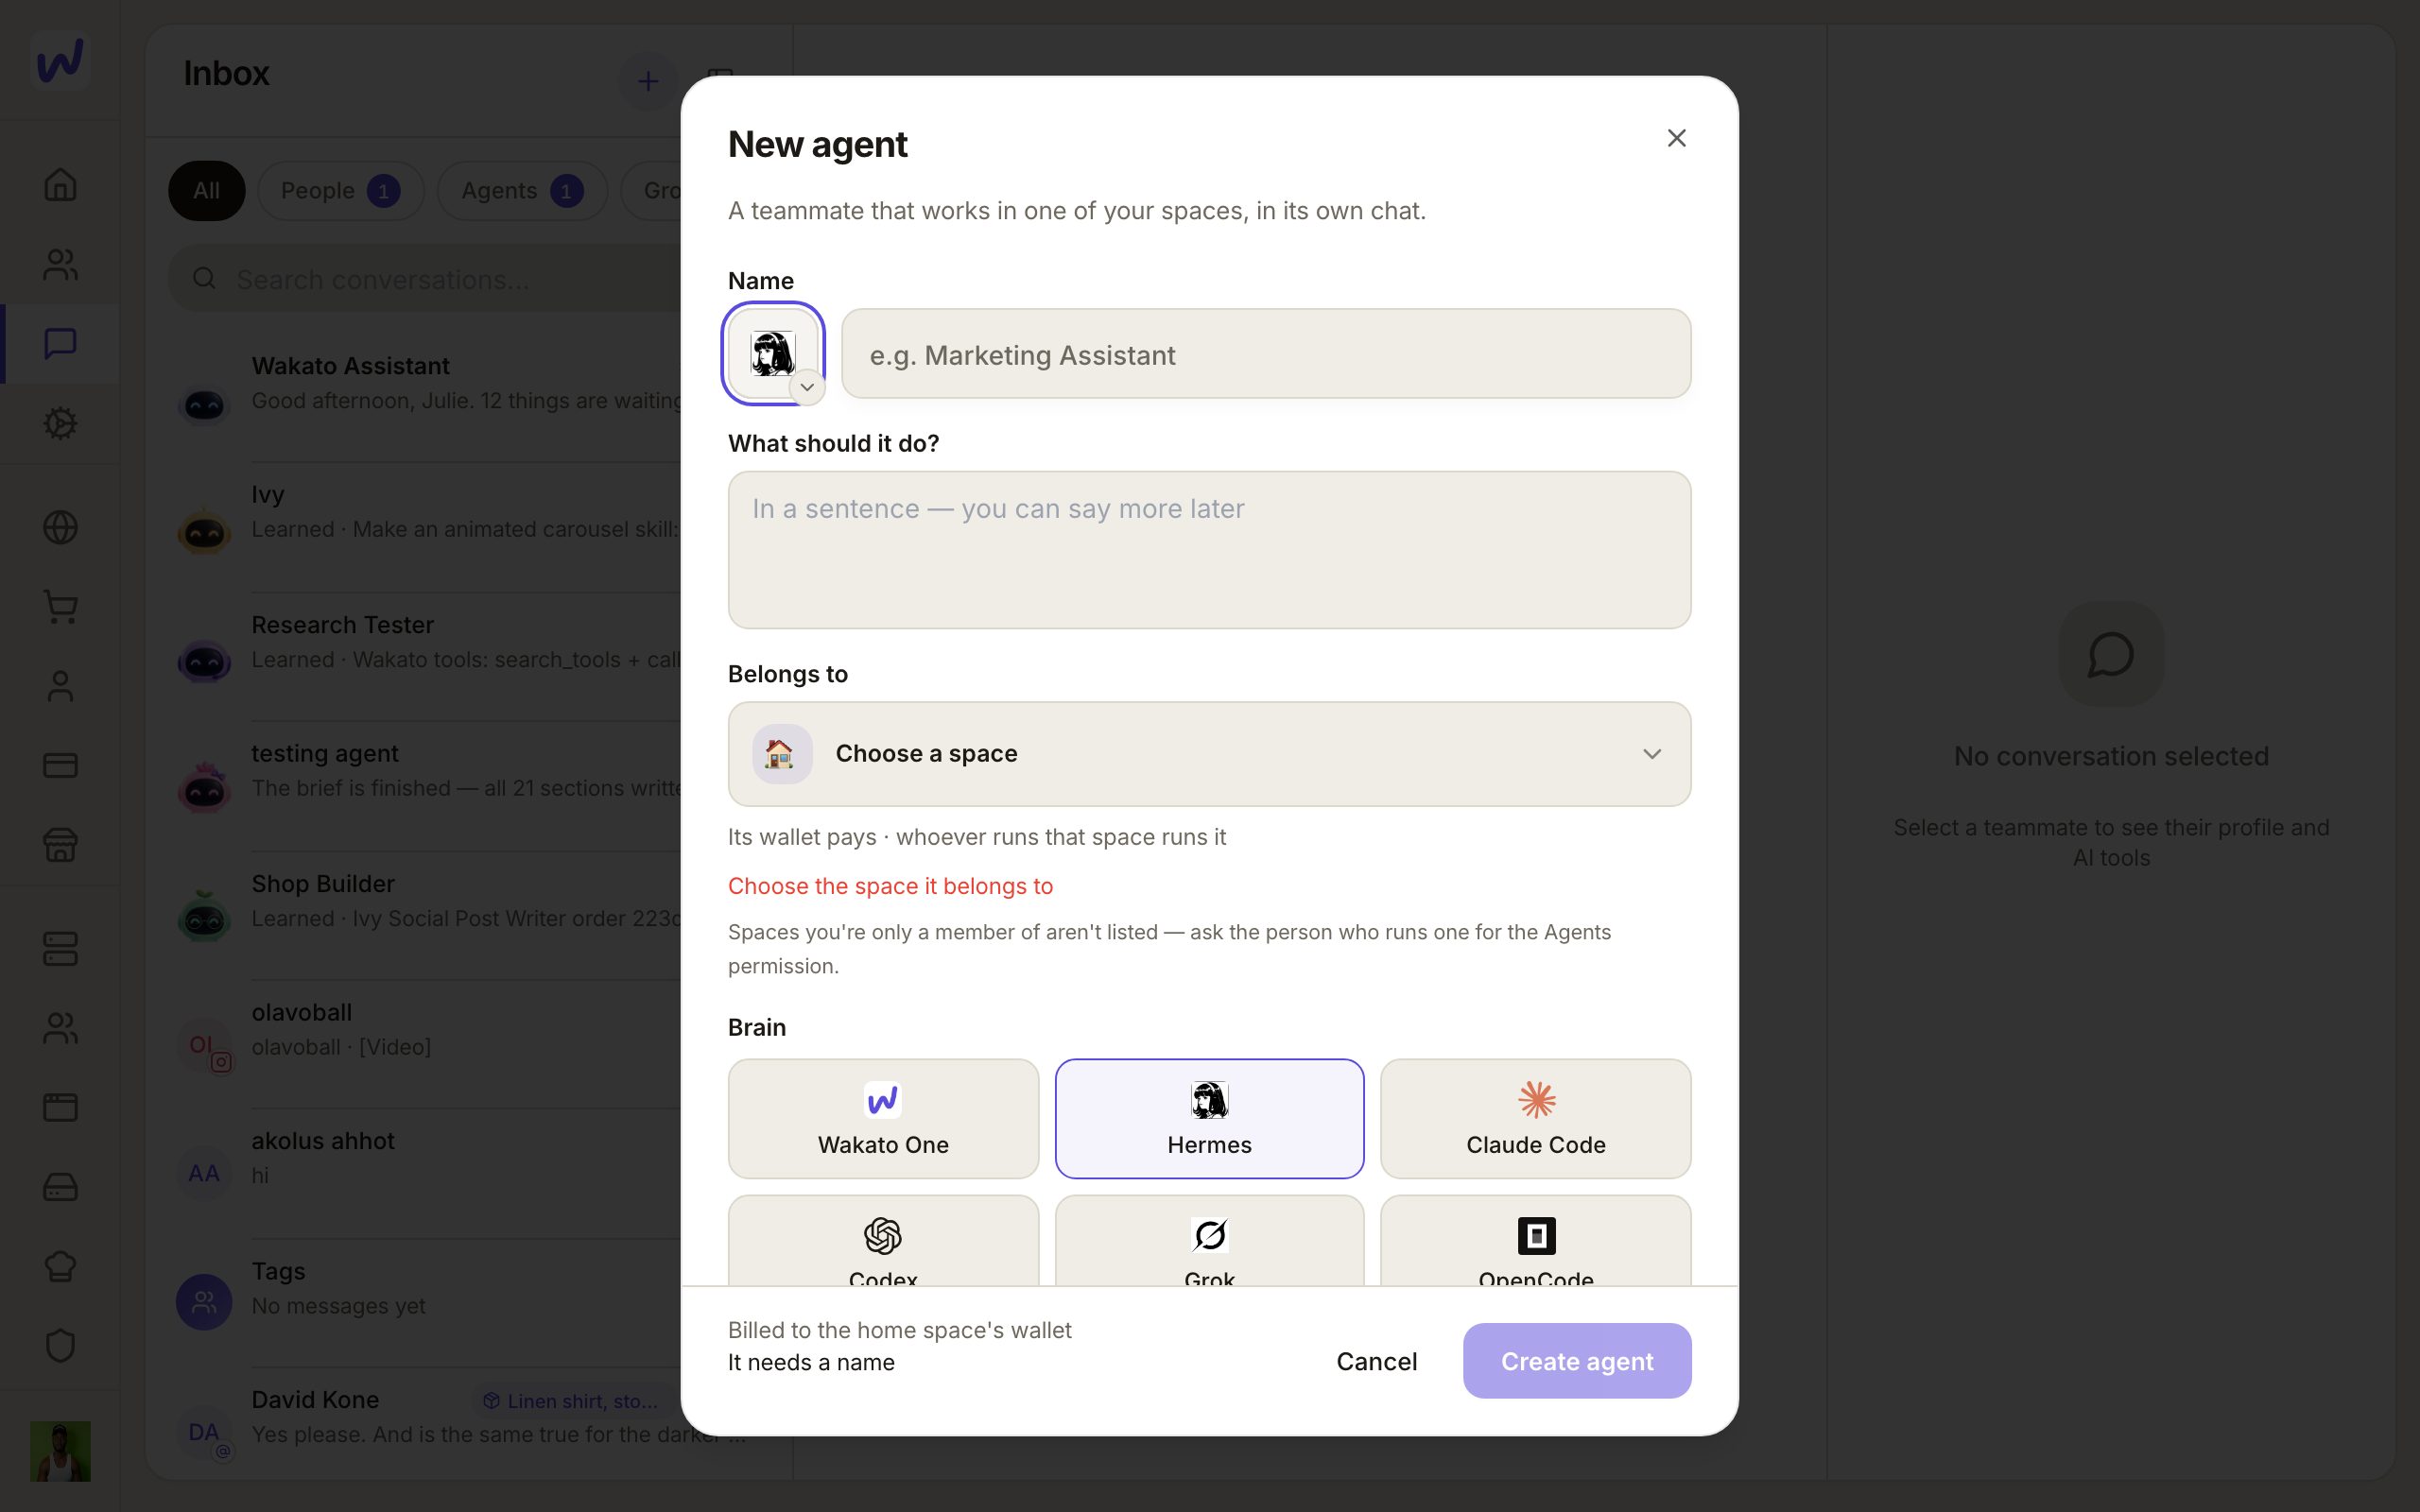Viewport: 2420px width, 1512px height.
Task: Open the agent avatar picker
Action: point(773,354)
